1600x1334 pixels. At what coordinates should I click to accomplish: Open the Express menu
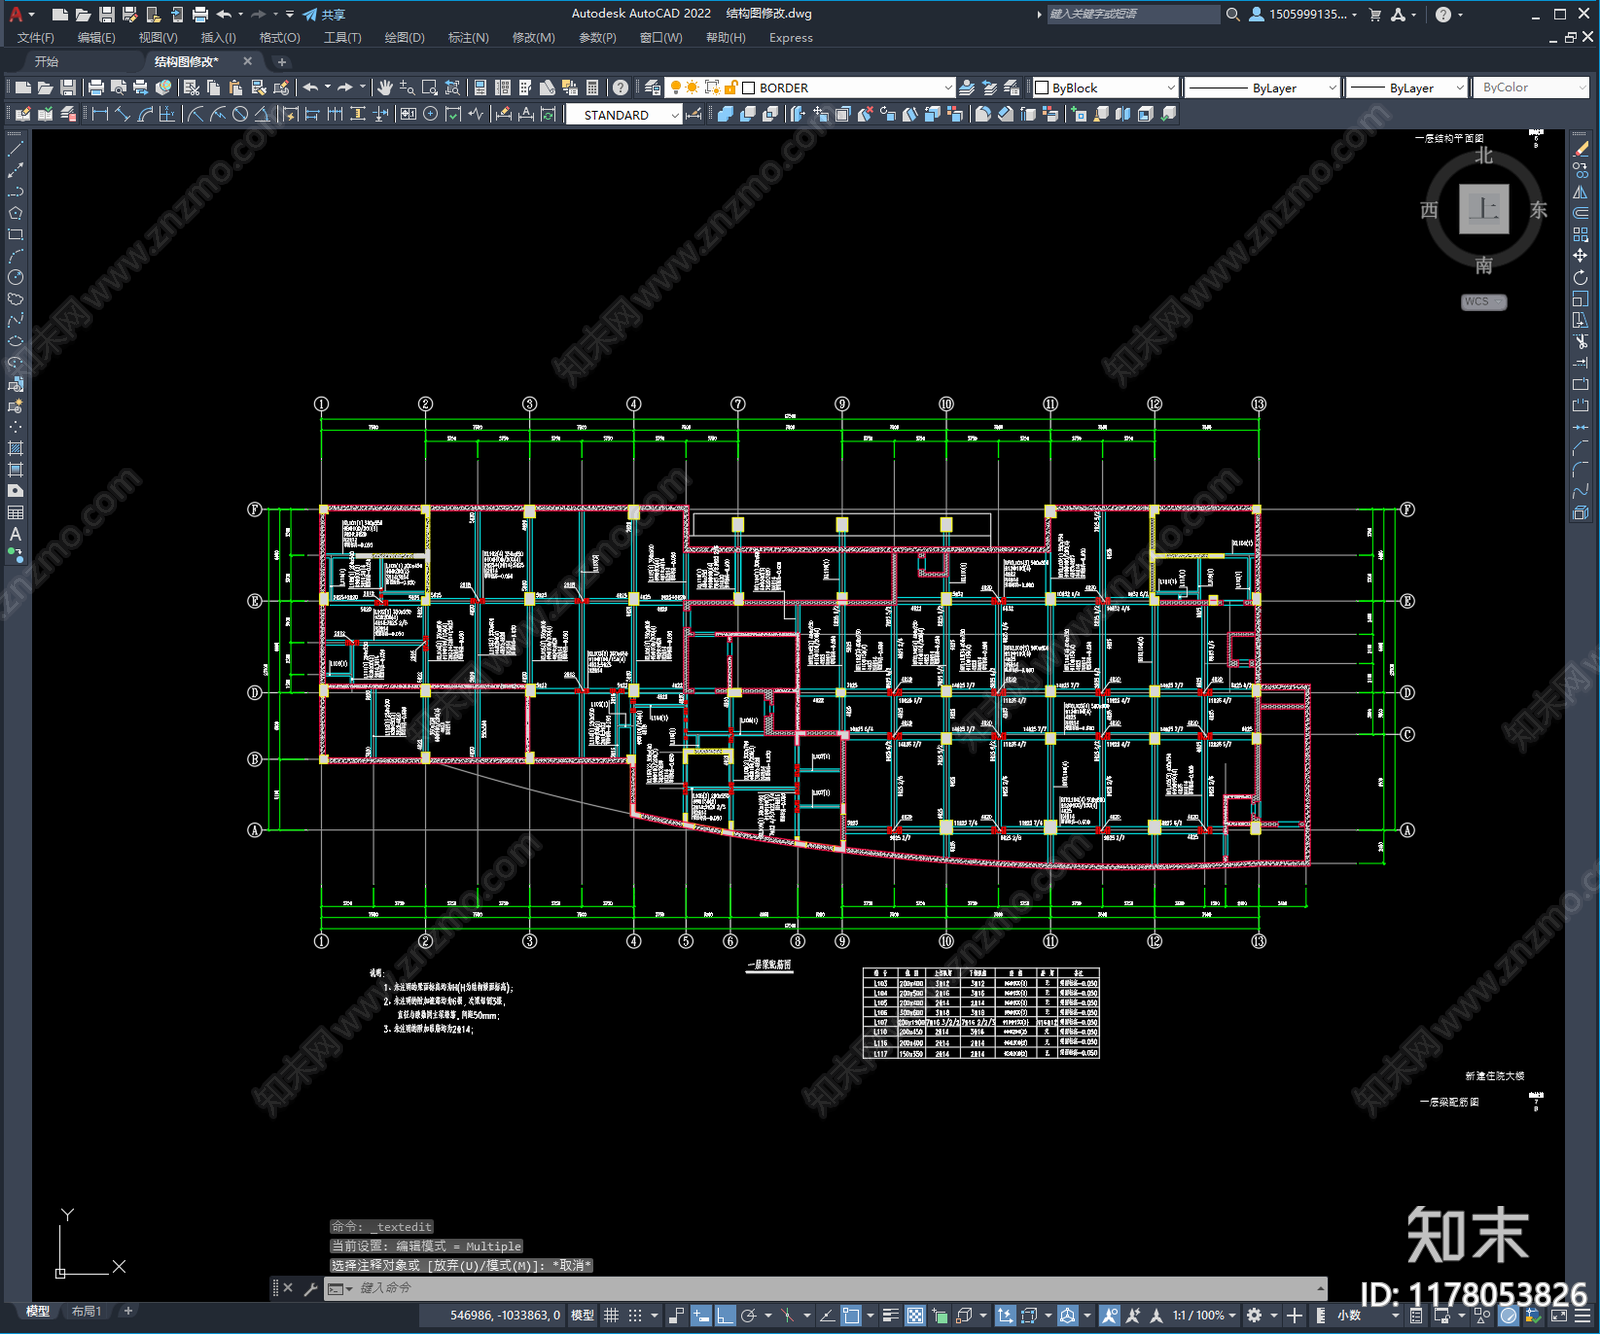coord(791,38)
